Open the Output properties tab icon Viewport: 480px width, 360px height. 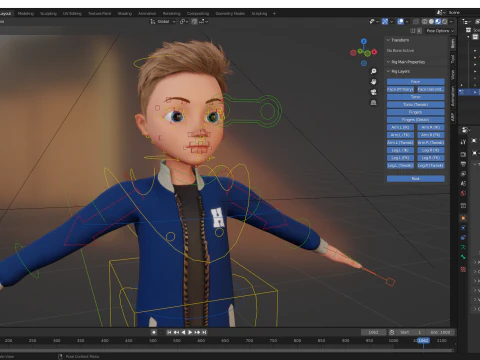click(x=463, y=164)
